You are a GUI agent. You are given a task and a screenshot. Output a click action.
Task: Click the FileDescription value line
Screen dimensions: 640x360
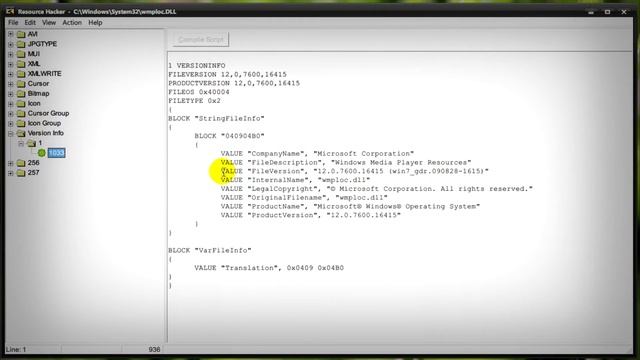pyautogui.click(x=346, y=162)
